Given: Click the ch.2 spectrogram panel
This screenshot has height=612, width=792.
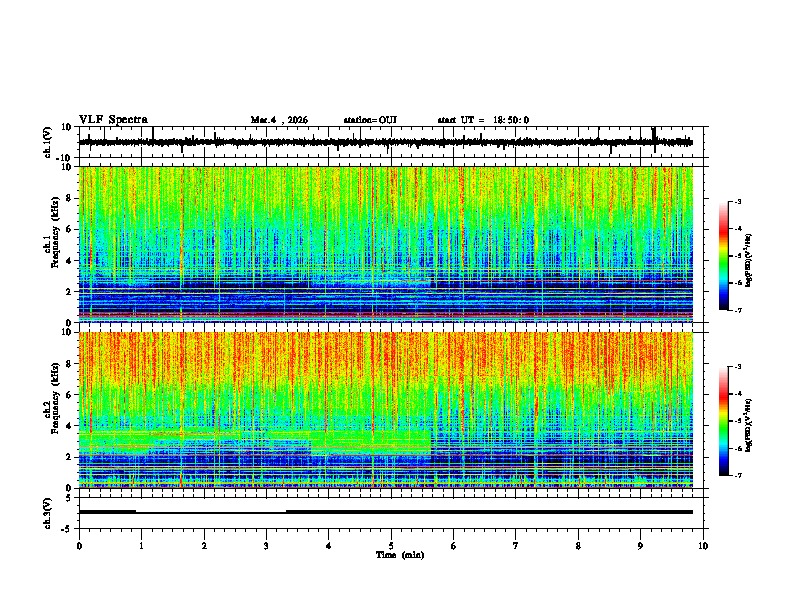Looking at the screenshot, I should click(x=386, y=410).
